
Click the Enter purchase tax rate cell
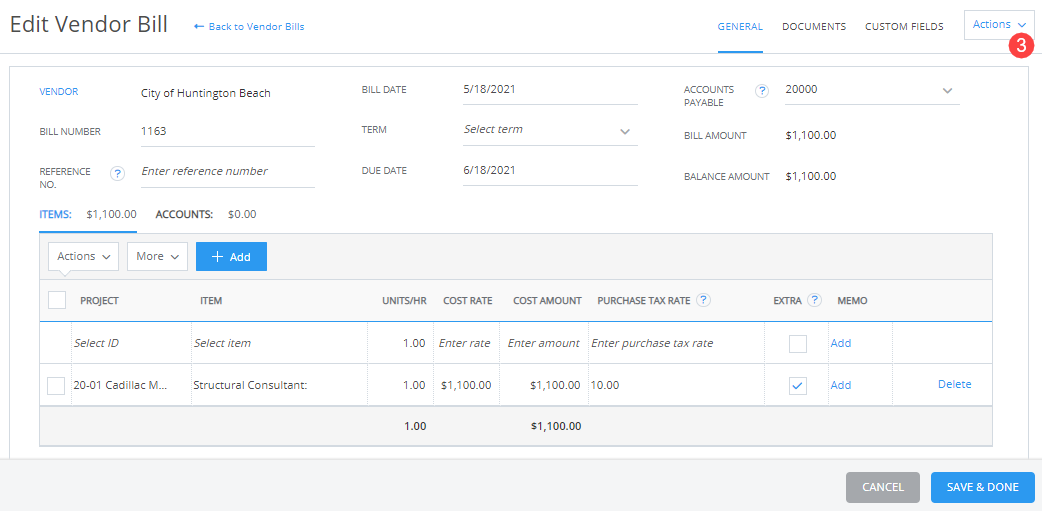coord(677,344)
